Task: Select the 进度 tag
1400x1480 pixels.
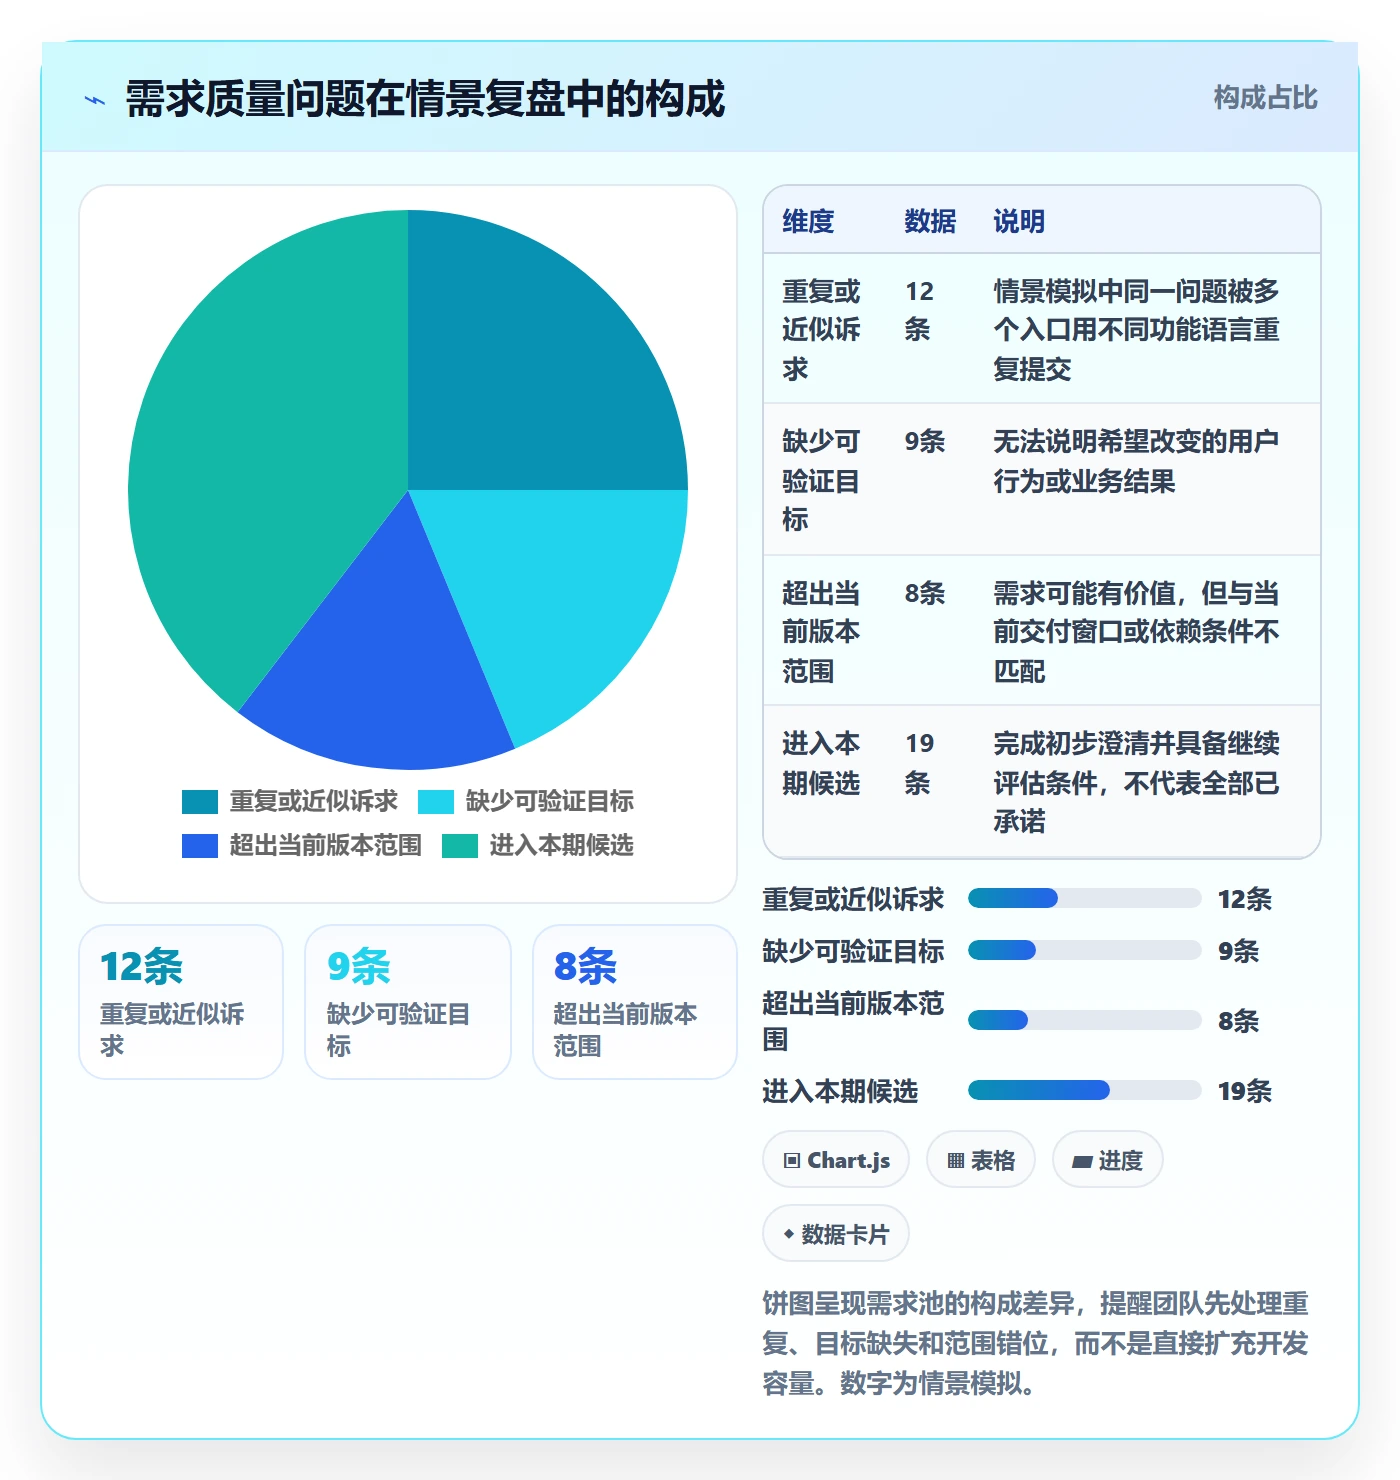Action: 1108,1160
